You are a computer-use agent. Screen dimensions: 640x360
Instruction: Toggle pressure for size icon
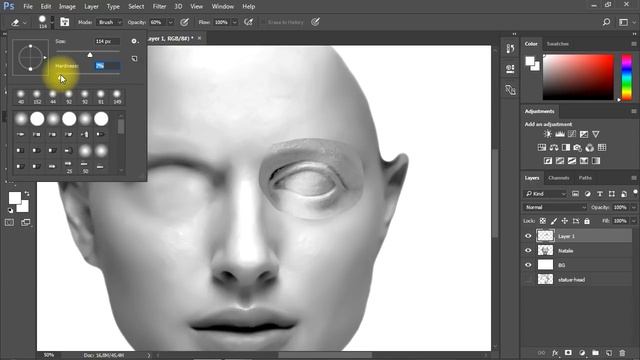point(315,22)
